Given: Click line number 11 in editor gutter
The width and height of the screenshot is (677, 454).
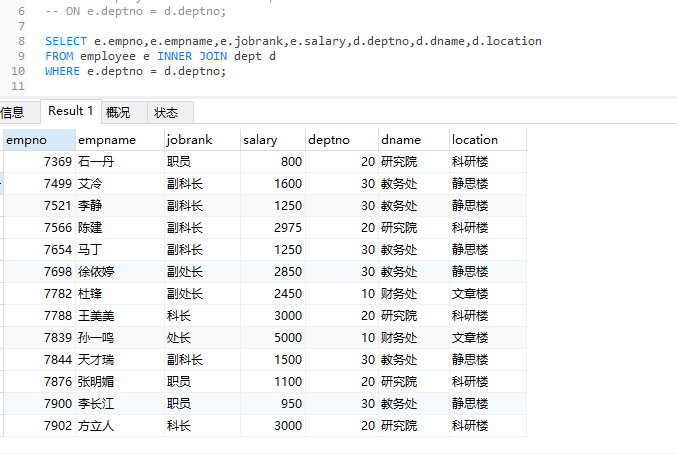Looking at the screenshot, I should coord(18,86).
